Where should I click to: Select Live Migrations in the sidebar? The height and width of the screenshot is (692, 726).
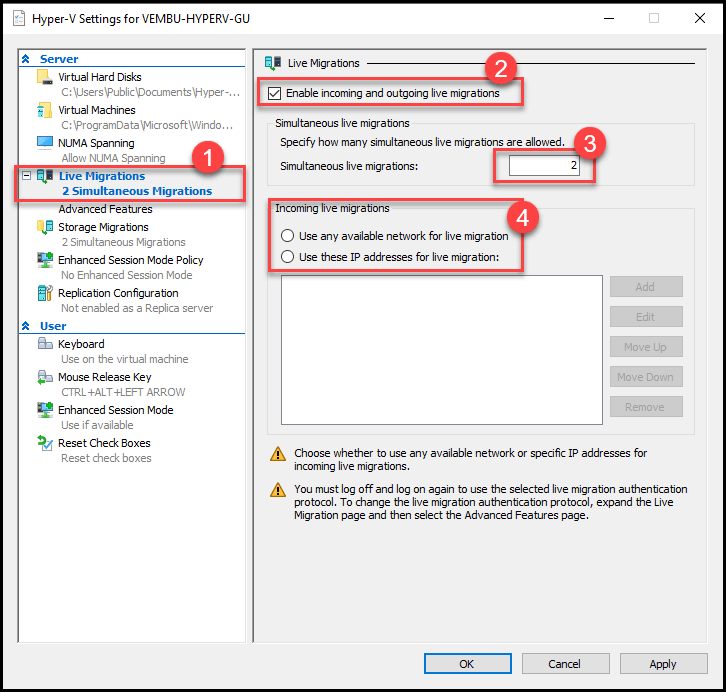[102, 176]
